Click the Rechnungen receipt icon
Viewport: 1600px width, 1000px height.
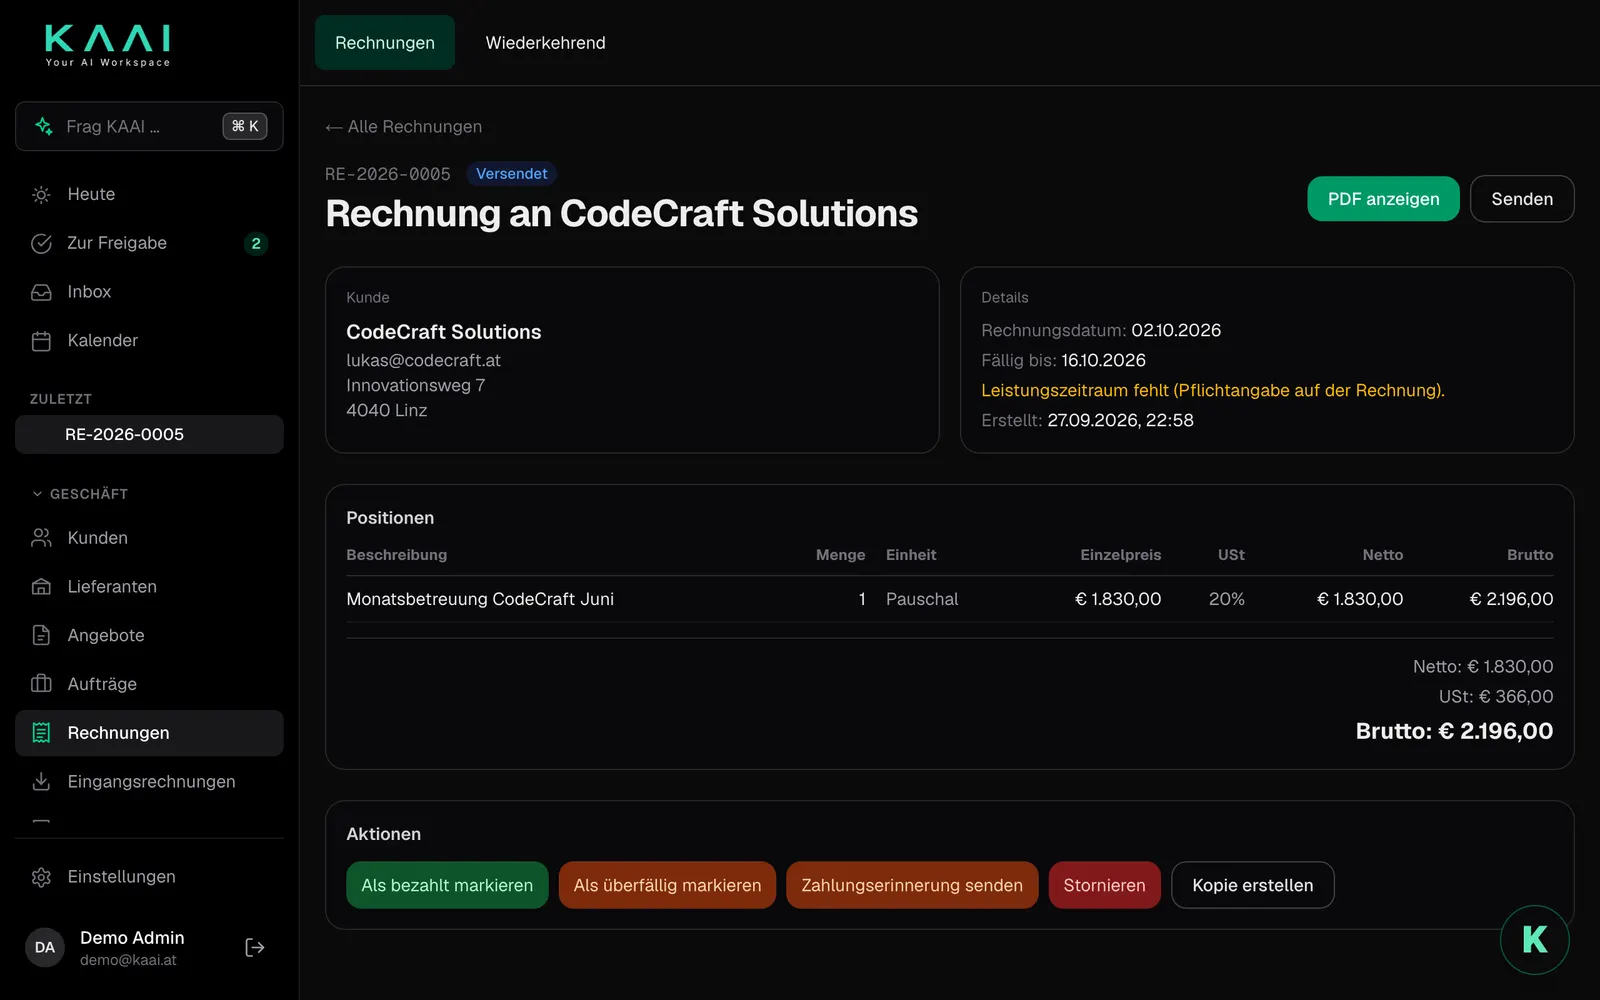tap(41, 733)
